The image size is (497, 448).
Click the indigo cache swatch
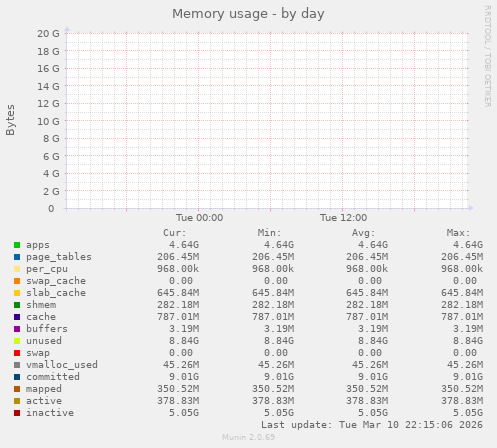(17, 317)
